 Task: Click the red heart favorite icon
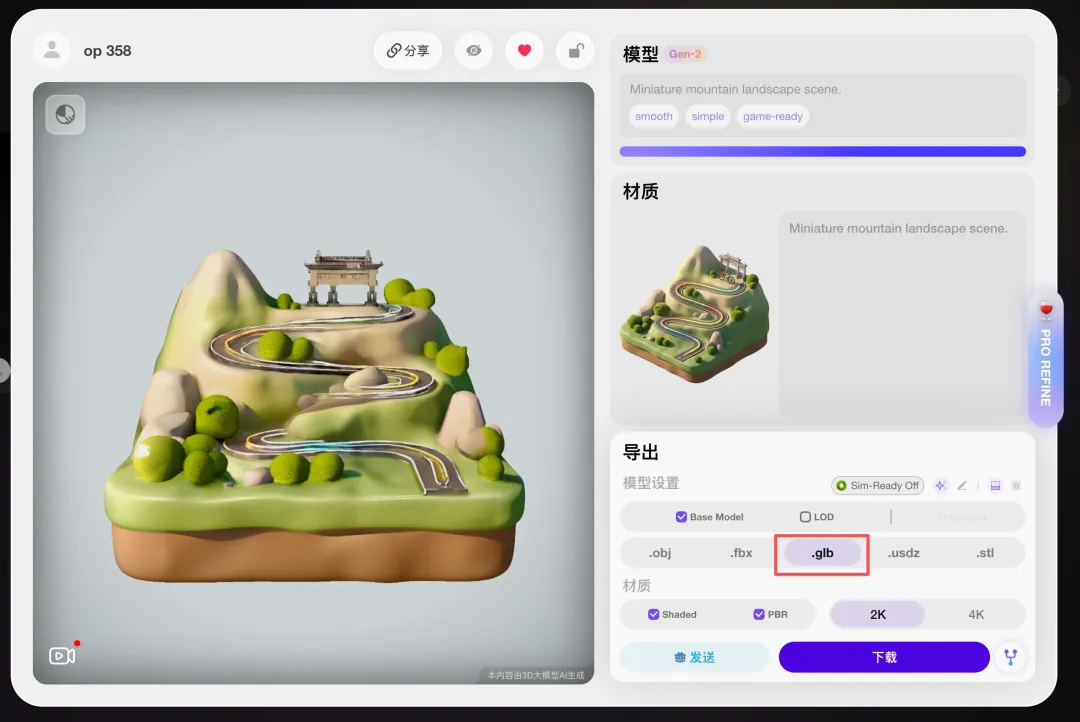[524, 51]
